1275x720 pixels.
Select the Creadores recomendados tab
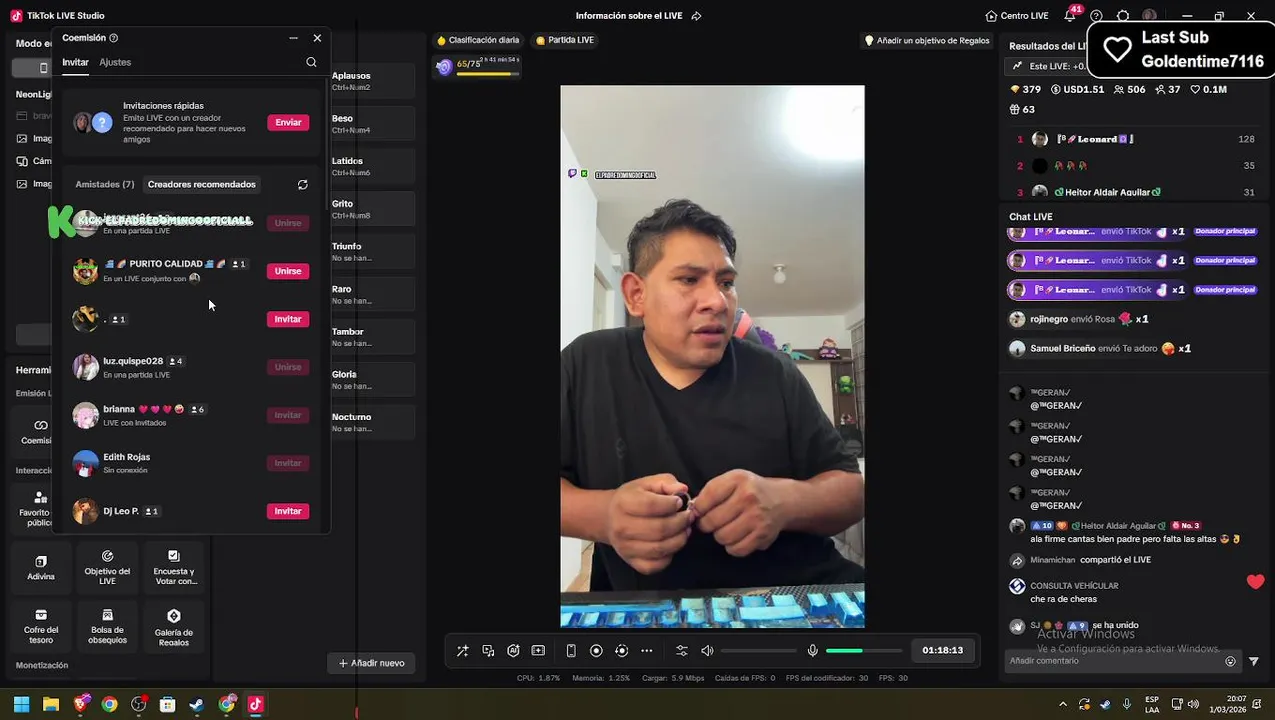point(202,184)
